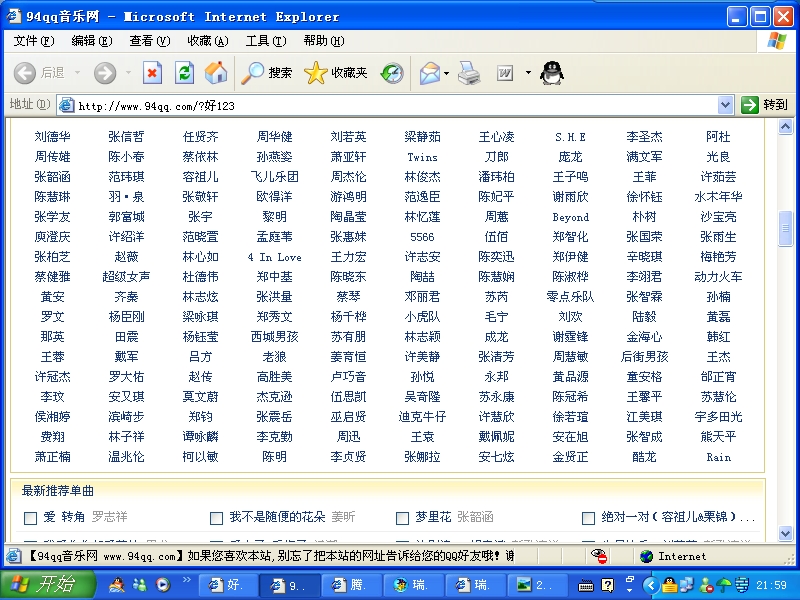Open the Mail button dropdown arrow
This screenshot has height=600, width=800.
(x=446, y=73)
